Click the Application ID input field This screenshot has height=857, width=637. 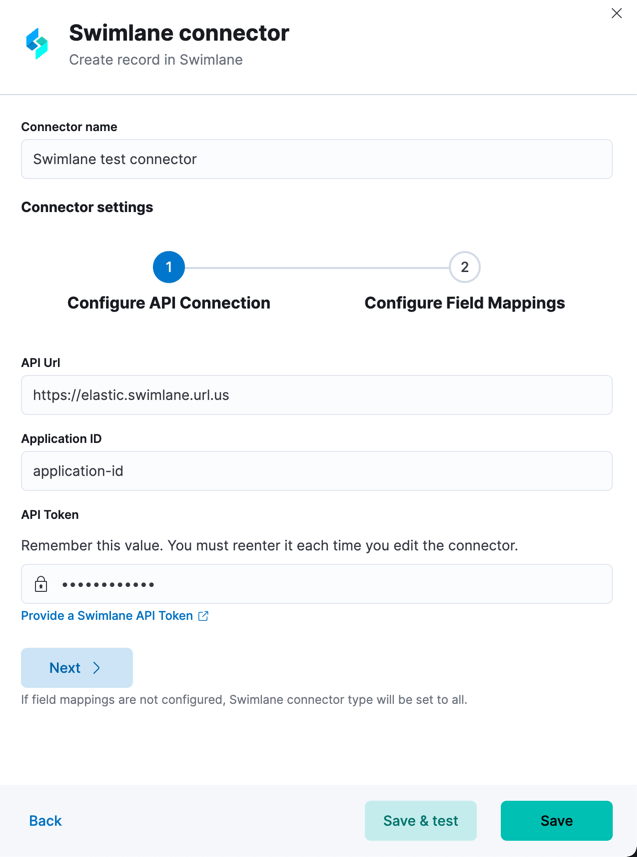tap(316, 471)
